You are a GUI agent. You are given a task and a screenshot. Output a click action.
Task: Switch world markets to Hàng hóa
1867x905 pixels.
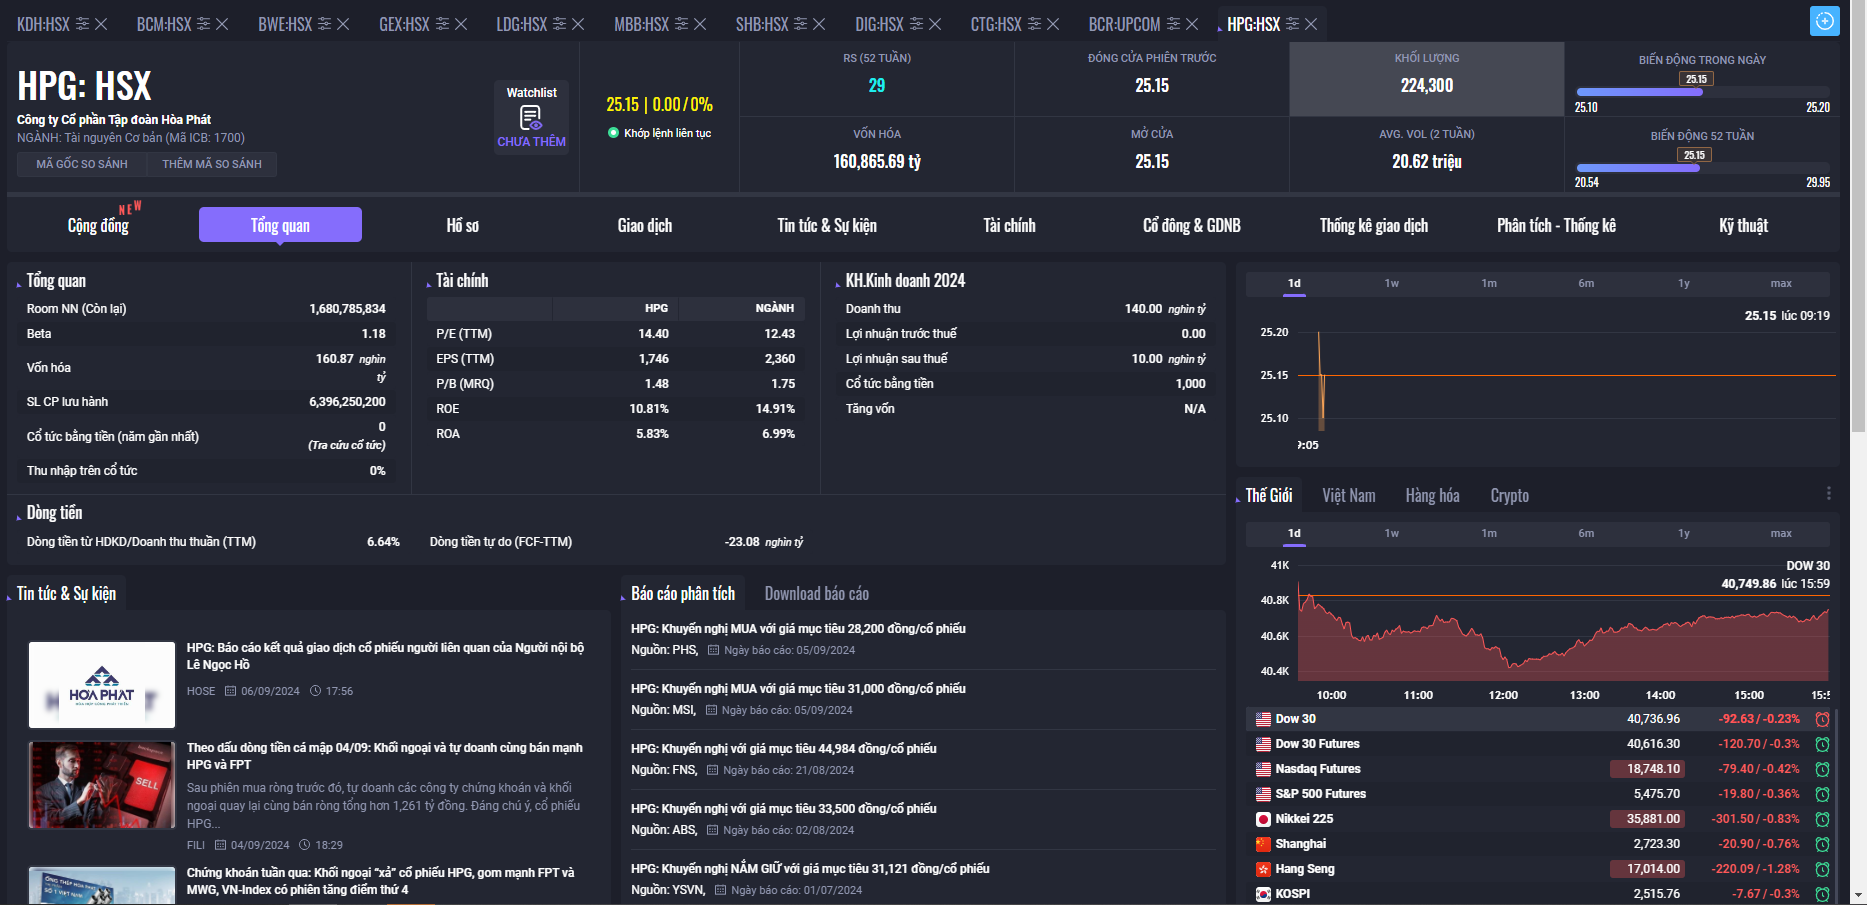(x=1432, y=495)
